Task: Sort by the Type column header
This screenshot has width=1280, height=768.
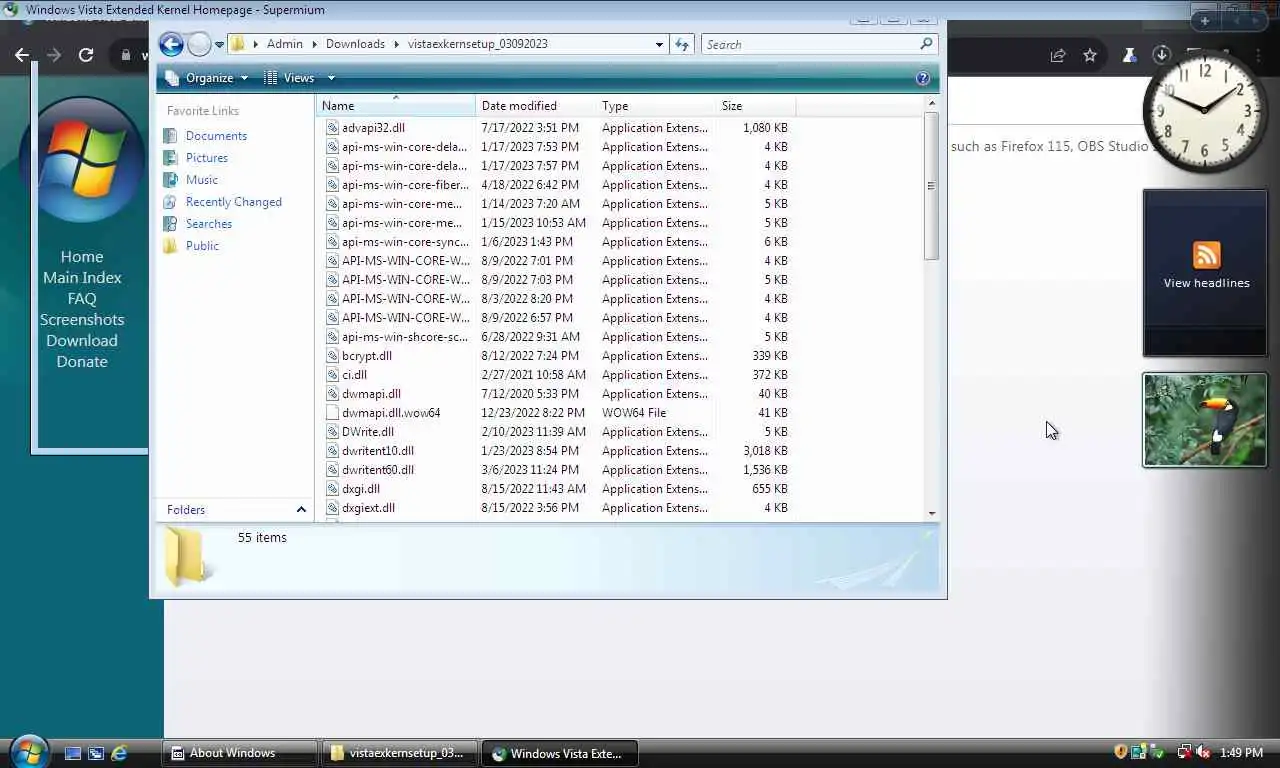Action: tap(656, 106)
